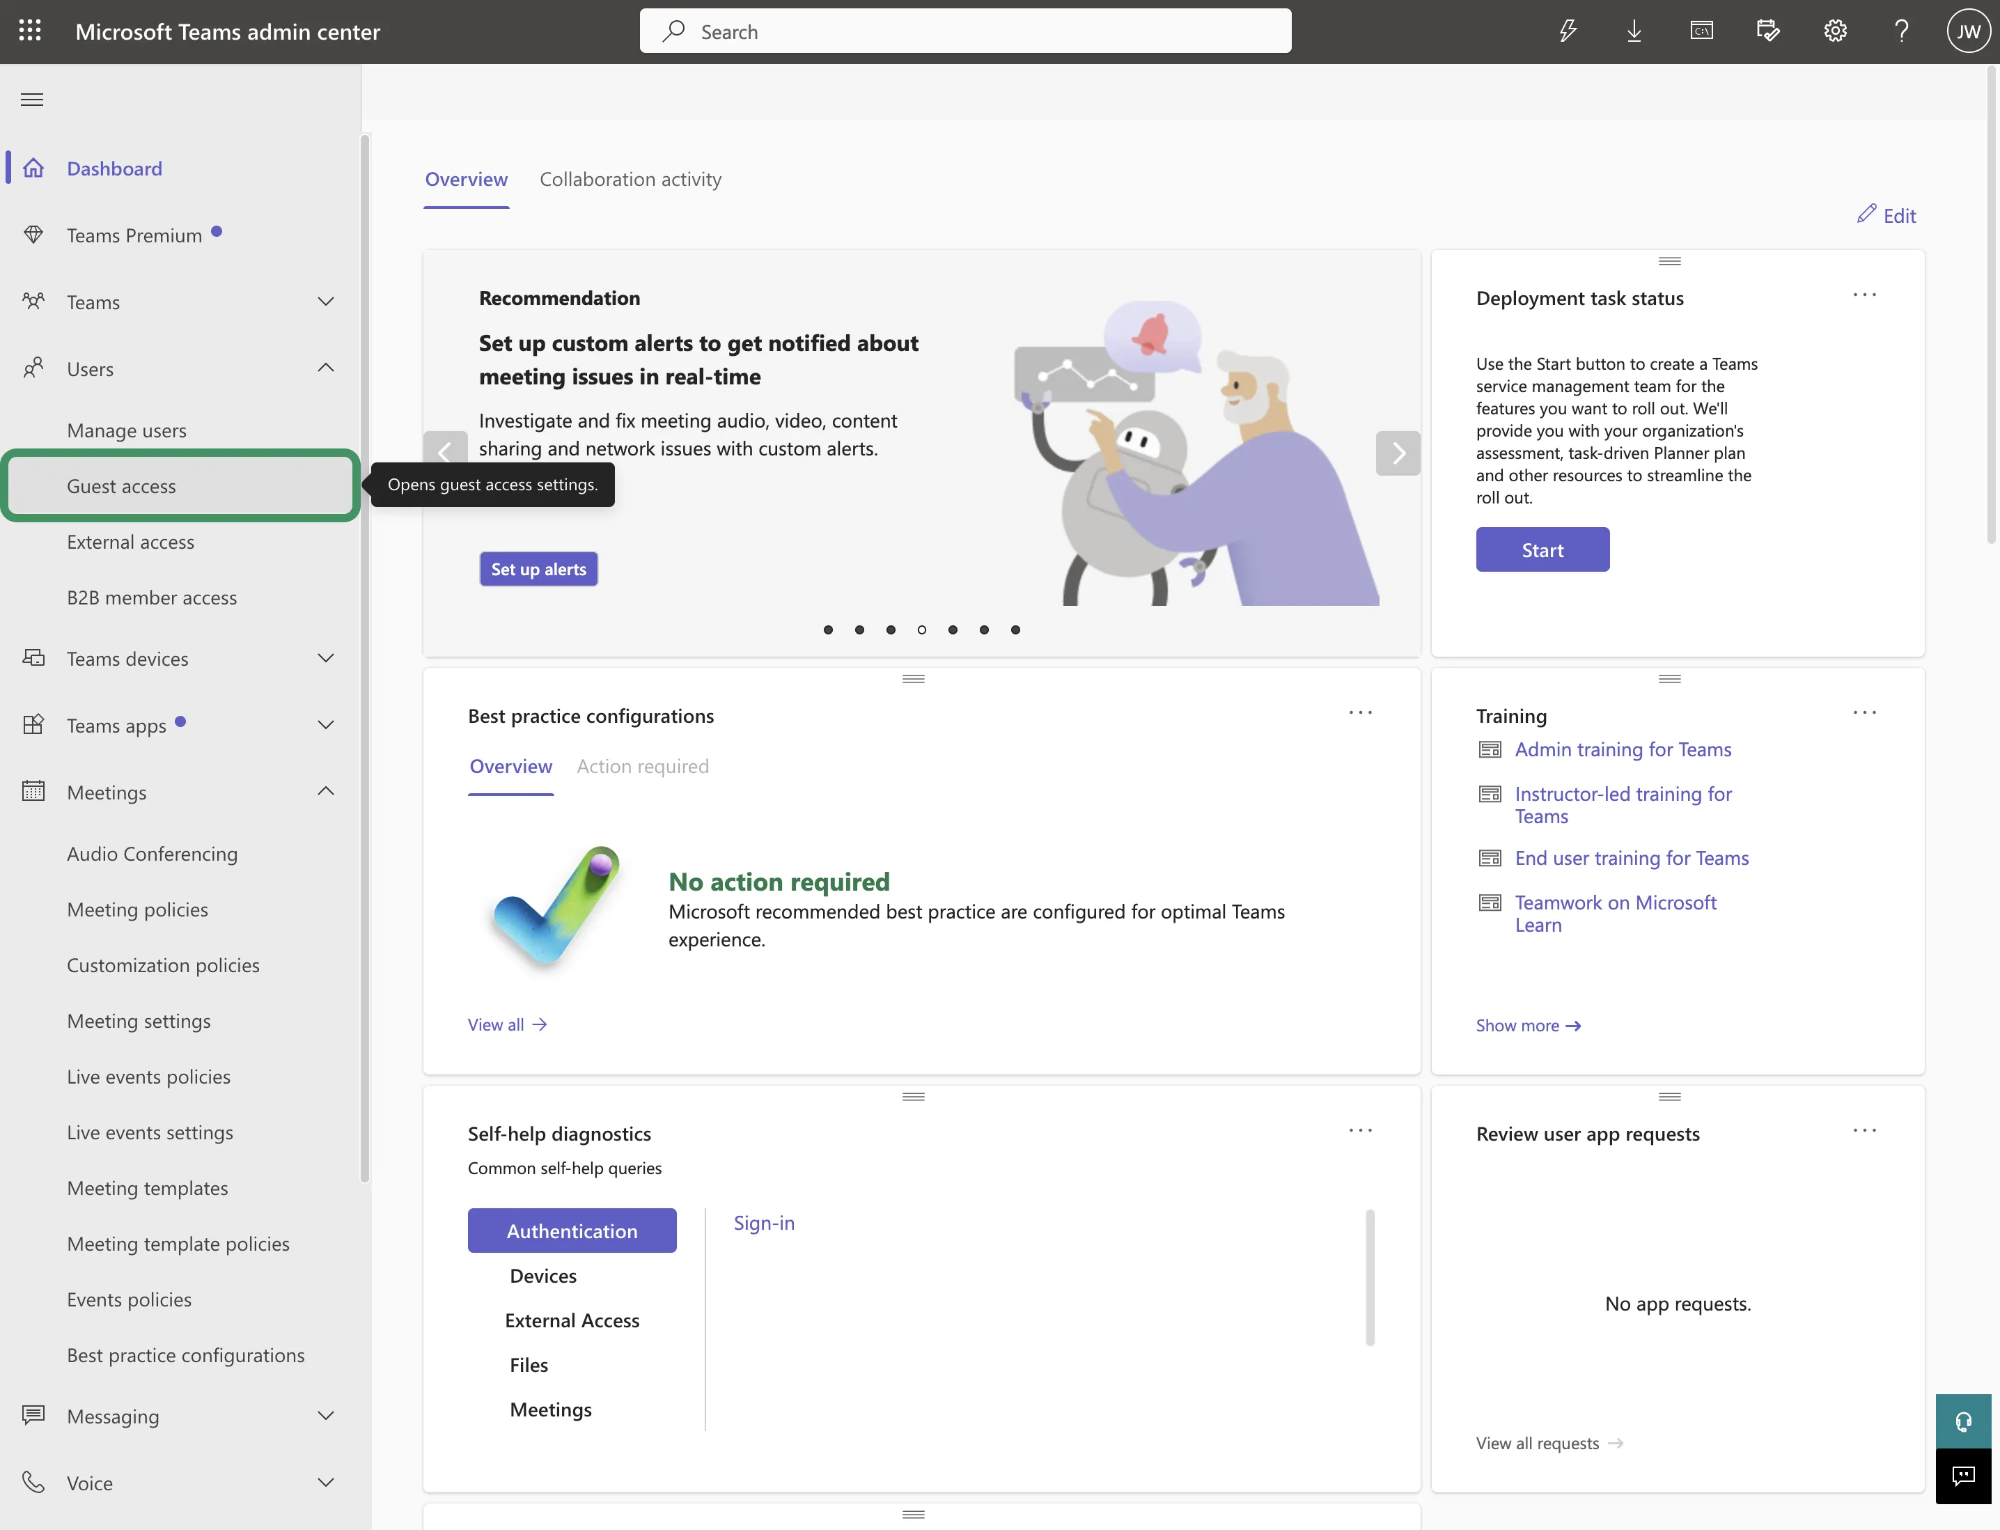
Task: Select the first recommendation carousel dot
Action: click(828, 629)
